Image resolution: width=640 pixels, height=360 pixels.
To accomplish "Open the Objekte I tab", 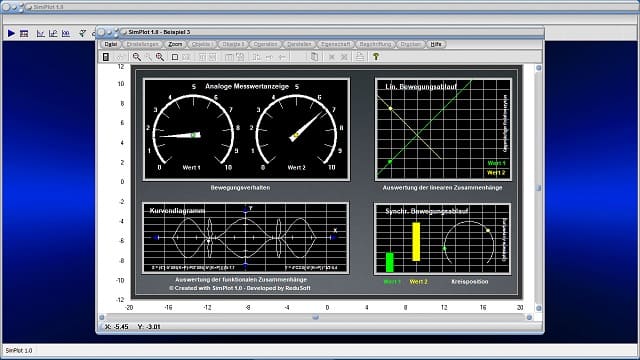I will [x=202, y=44].
